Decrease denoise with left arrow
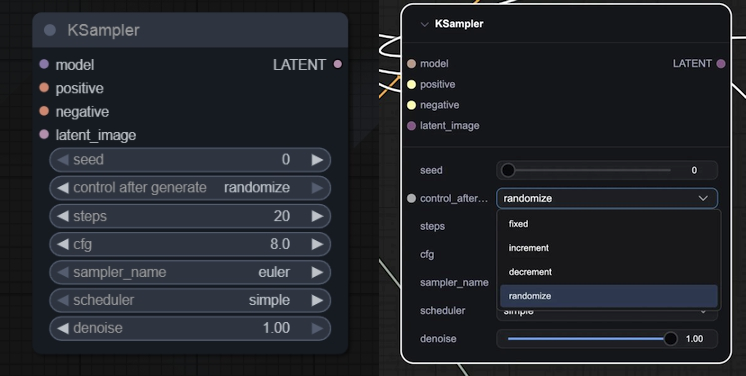The image size is (746, 376). pyautogui.click(x=63, y=328)
